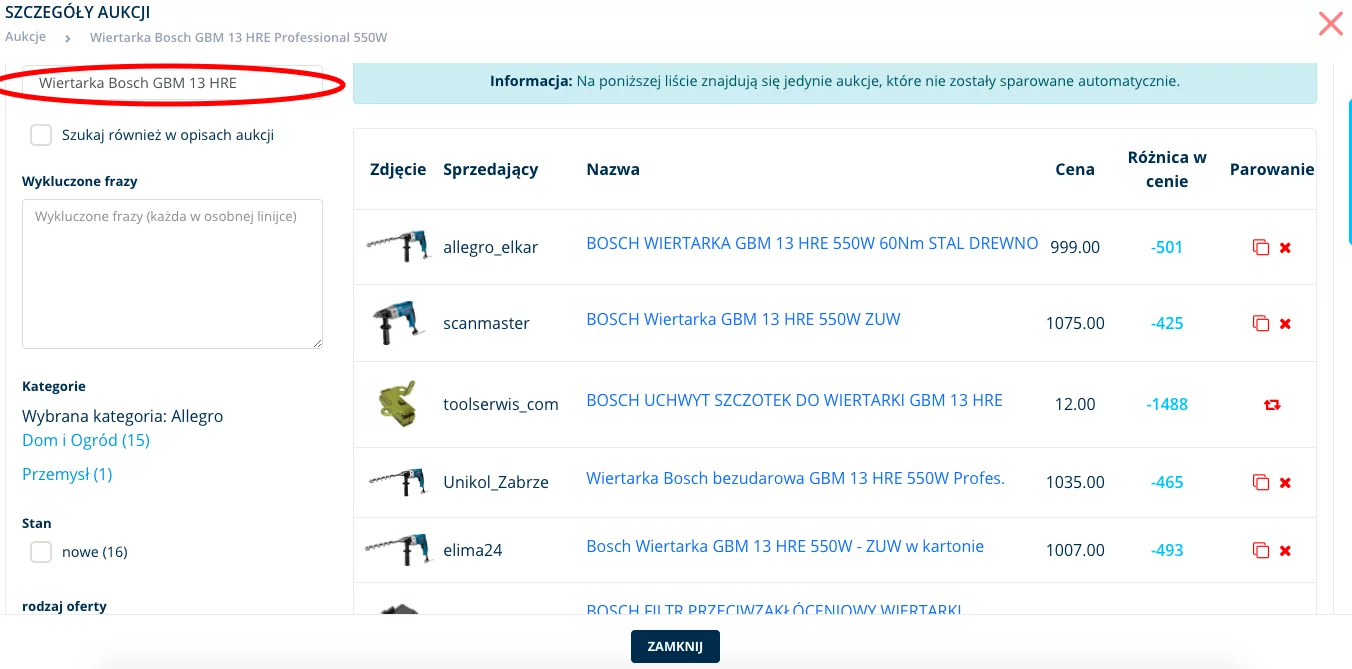Click the 'Wykluczone frazy' text area
1352x669 pixels.
click(x=172, y=274)
